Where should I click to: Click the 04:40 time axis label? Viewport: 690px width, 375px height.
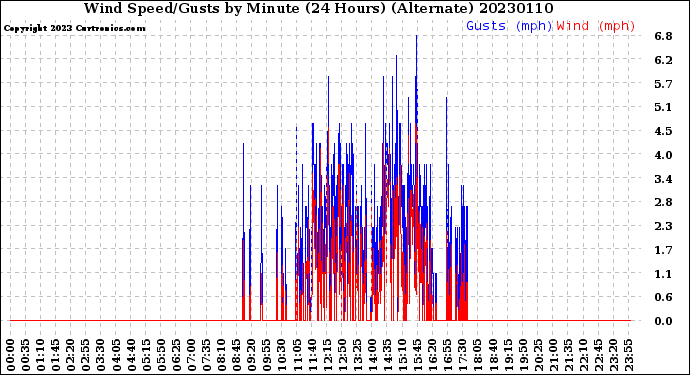pos(131,355)
